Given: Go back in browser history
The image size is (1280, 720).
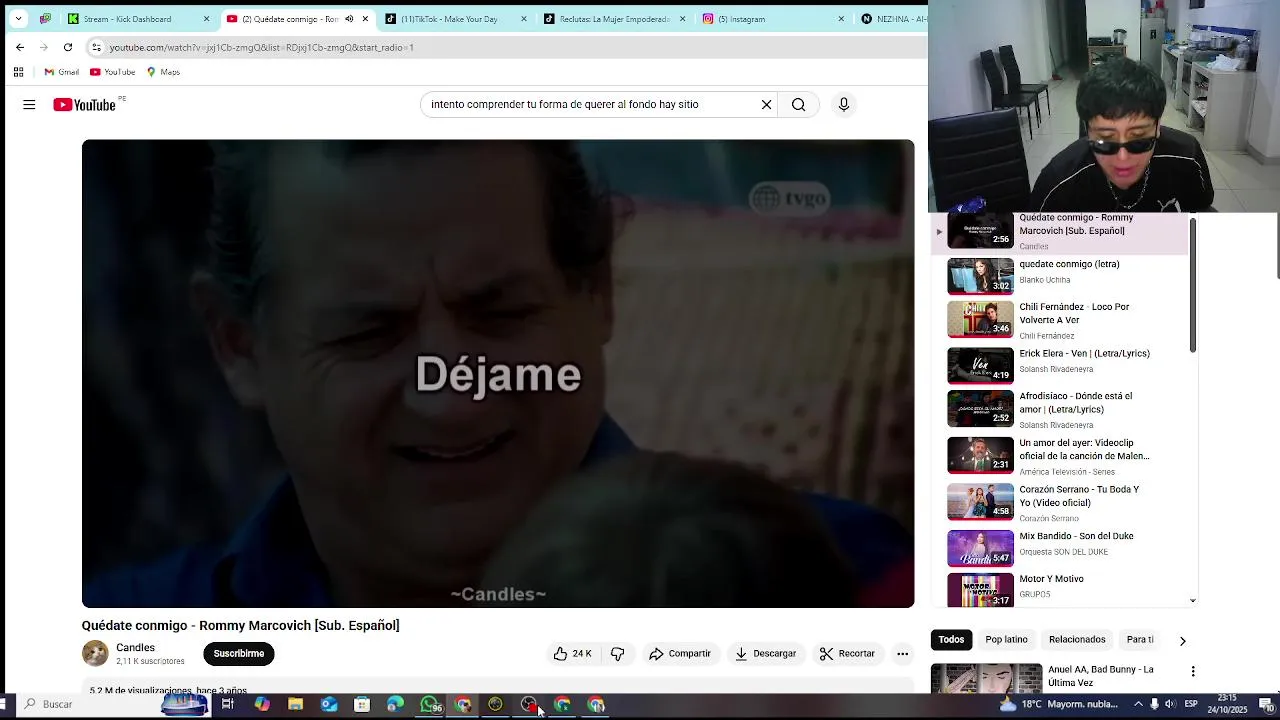Looking at the screenshot, I should (x=20, y=47).
